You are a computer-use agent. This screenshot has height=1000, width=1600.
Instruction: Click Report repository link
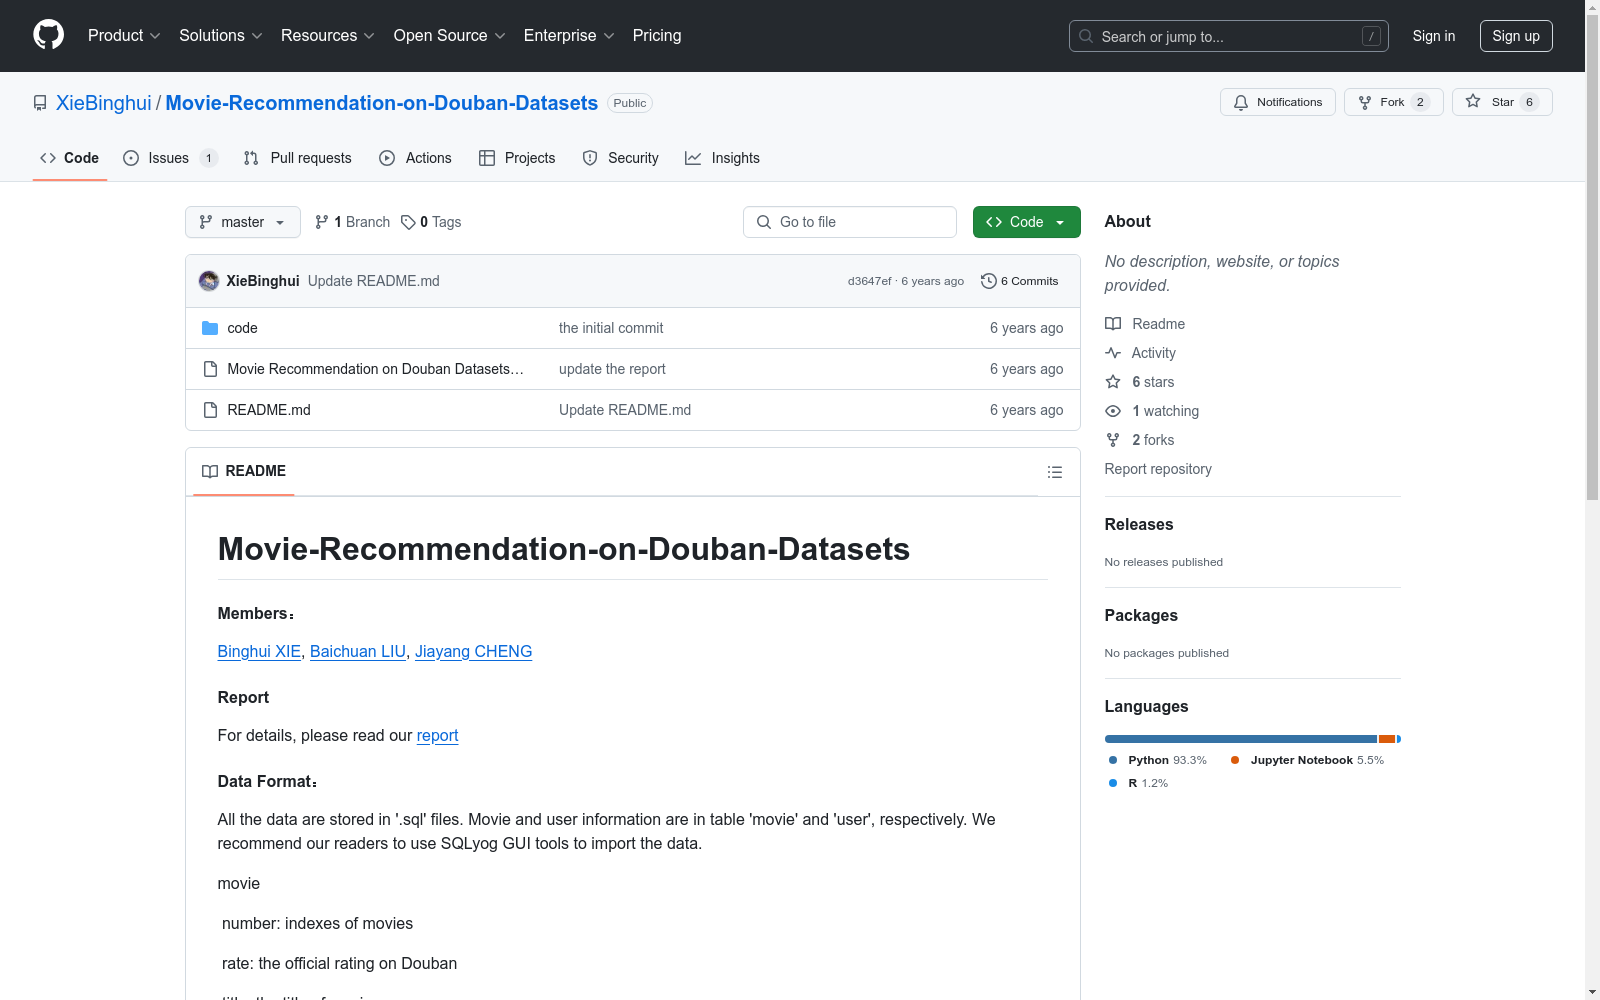click(1158, 469)
